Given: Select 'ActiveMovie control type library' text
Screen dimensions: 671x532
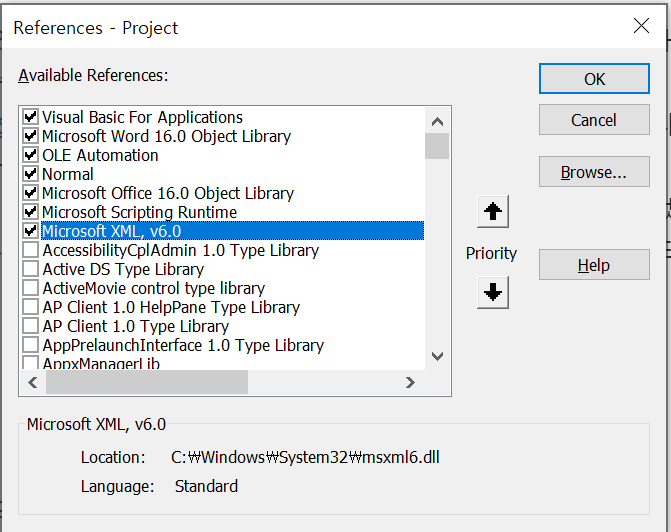Looking at the screenshot, I should click(x=154, y=288).
